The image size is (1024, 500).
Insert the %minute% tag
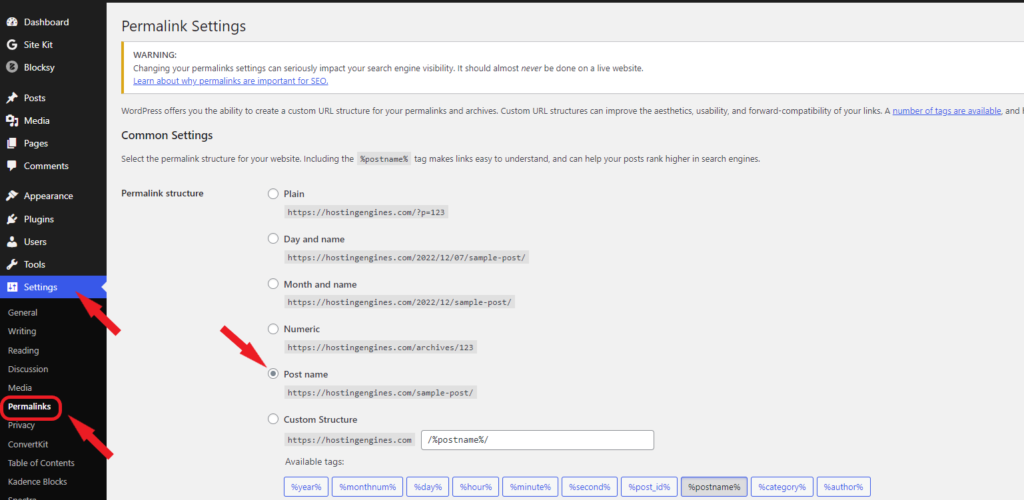[530, 487]
